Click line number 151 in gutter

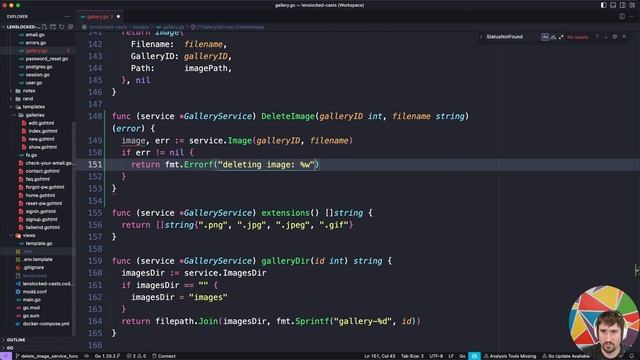(95, 164)
